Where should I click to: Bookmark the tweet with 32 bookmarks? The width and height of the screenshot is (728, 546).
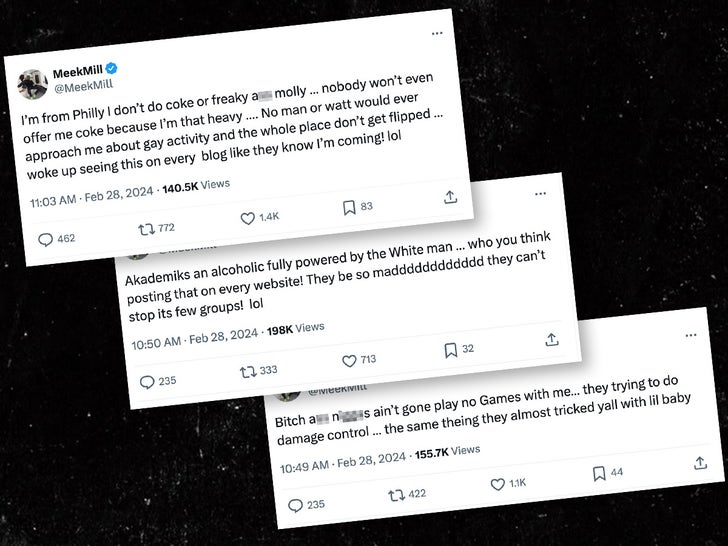click(451, 350)
